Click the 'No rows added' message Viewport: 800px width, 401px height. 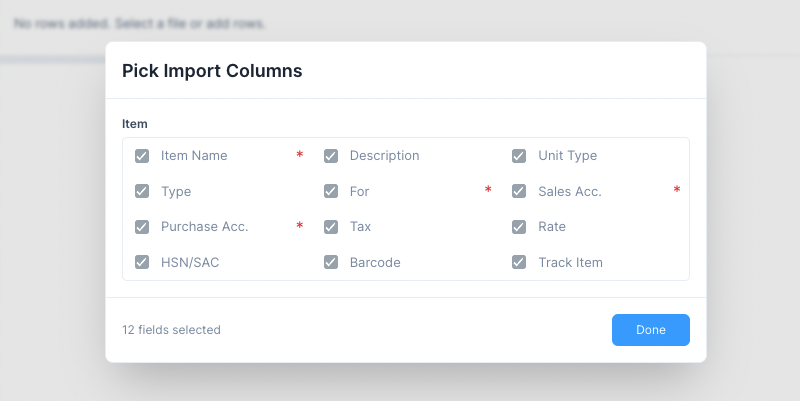click(146, 22)
